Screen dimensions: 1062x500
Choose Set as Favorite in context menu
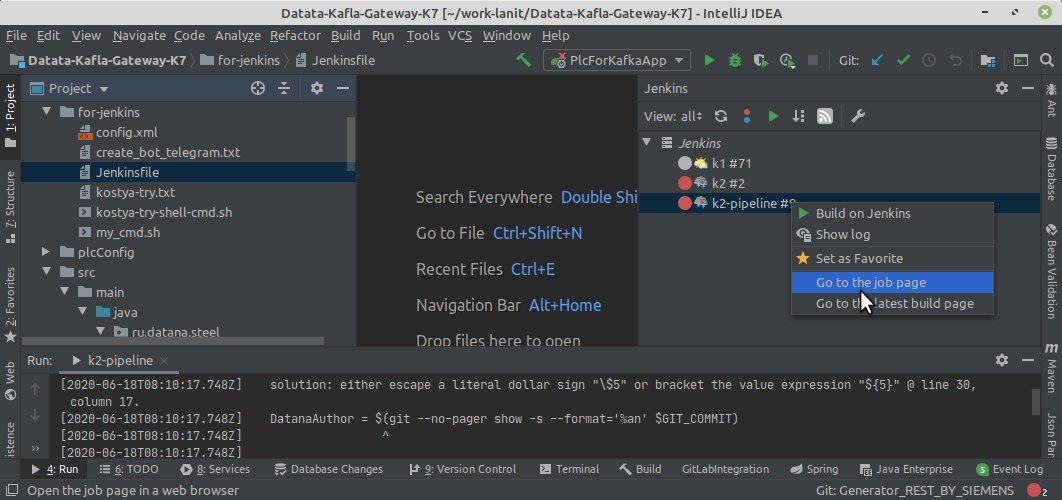892,258
